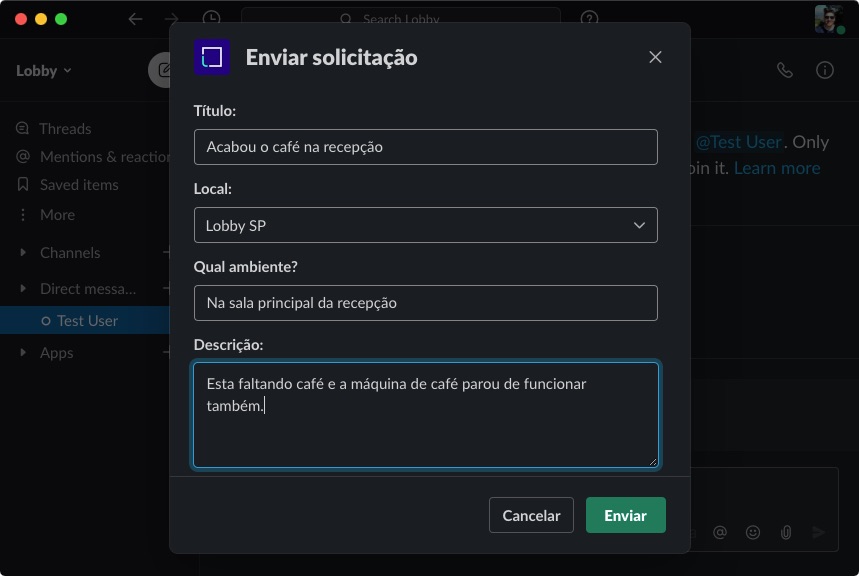Close the Enviar solicitação dialog
Screen dimensions: 859x576
[x=655, y=57]
